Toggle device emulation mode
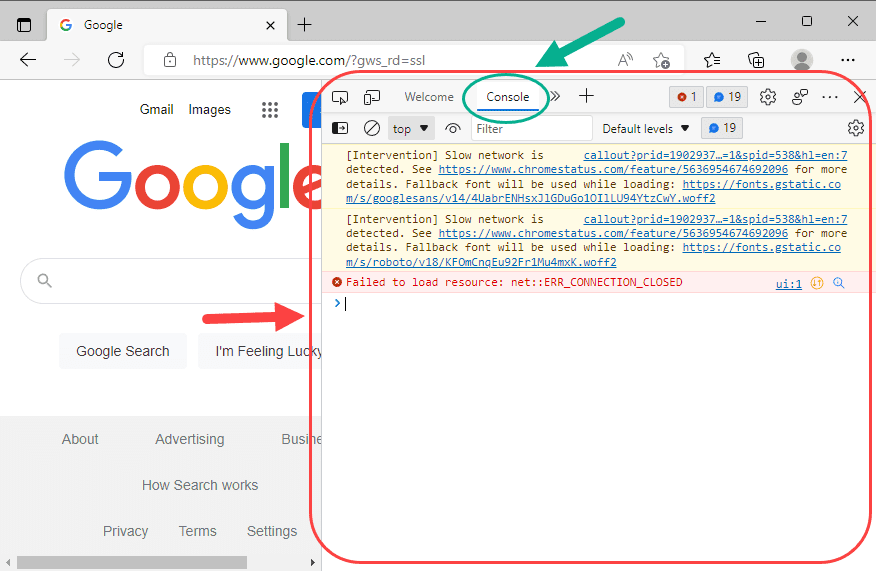Image resolution: width=876 pixels, height=571 pixels. point(372,97)
